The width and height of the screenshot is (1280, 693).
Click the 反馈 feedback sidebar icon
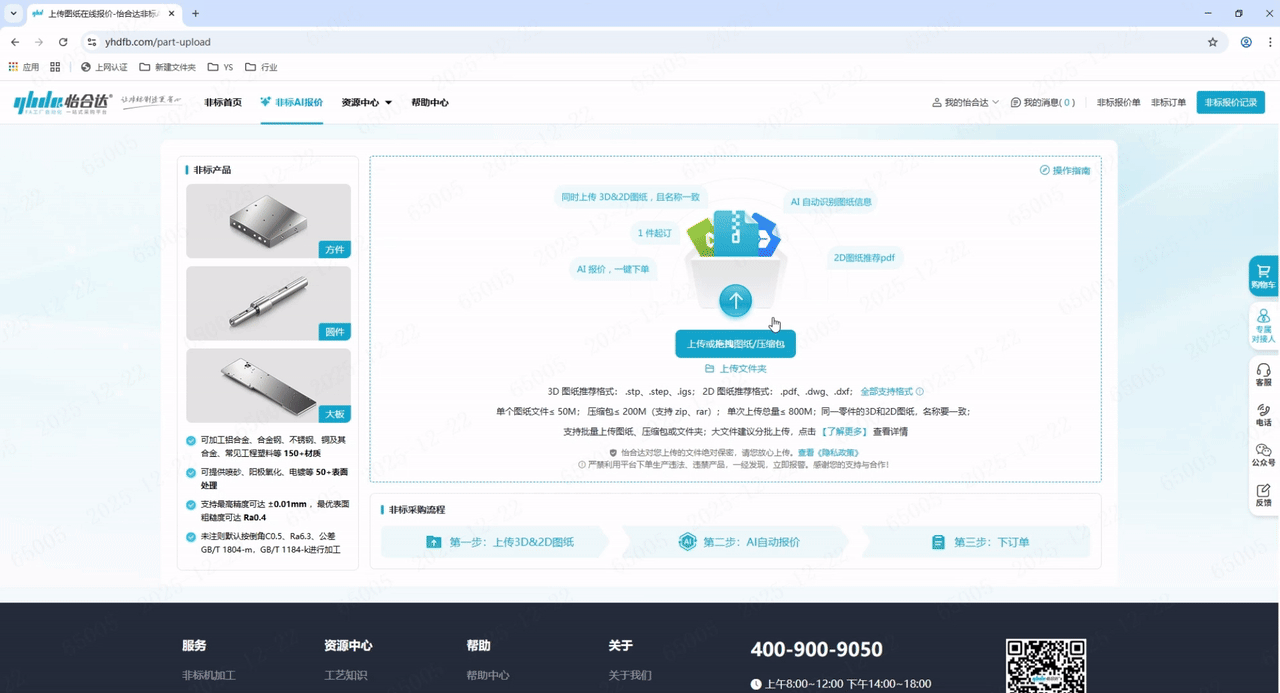1263,495
